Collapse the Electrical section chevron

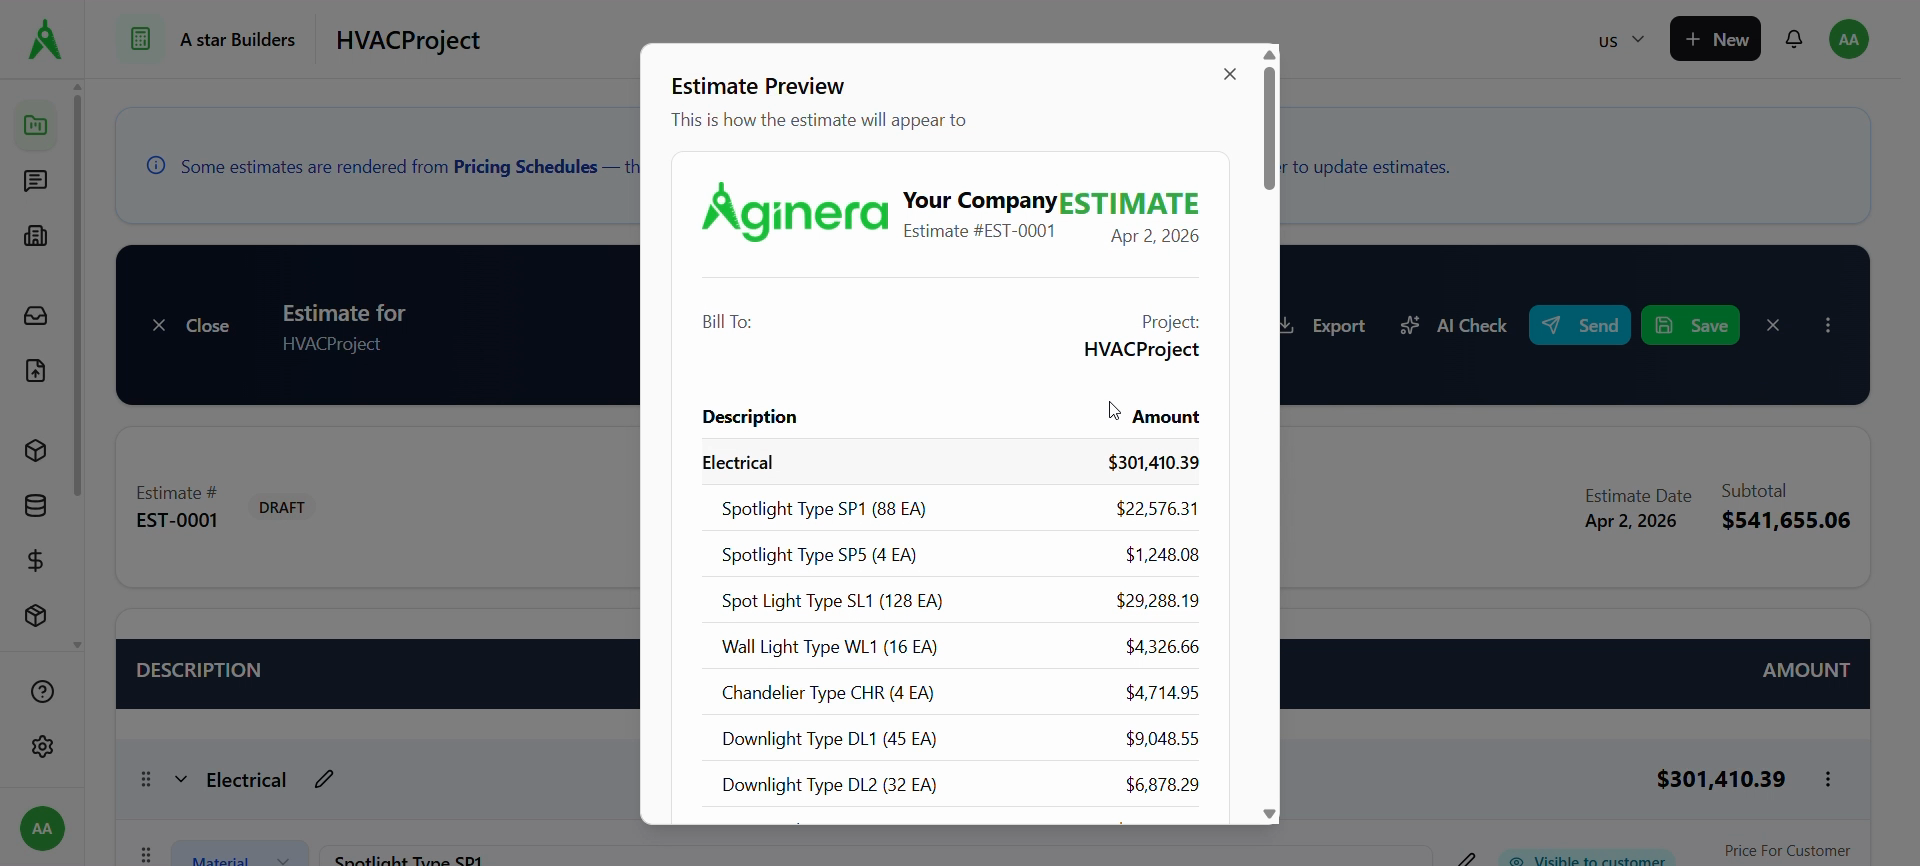[181, 779]
